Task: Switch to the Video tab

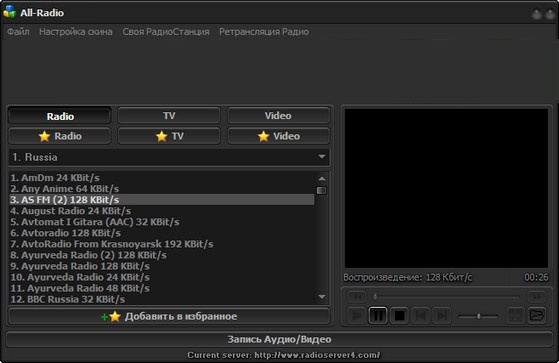Action: 278,116
